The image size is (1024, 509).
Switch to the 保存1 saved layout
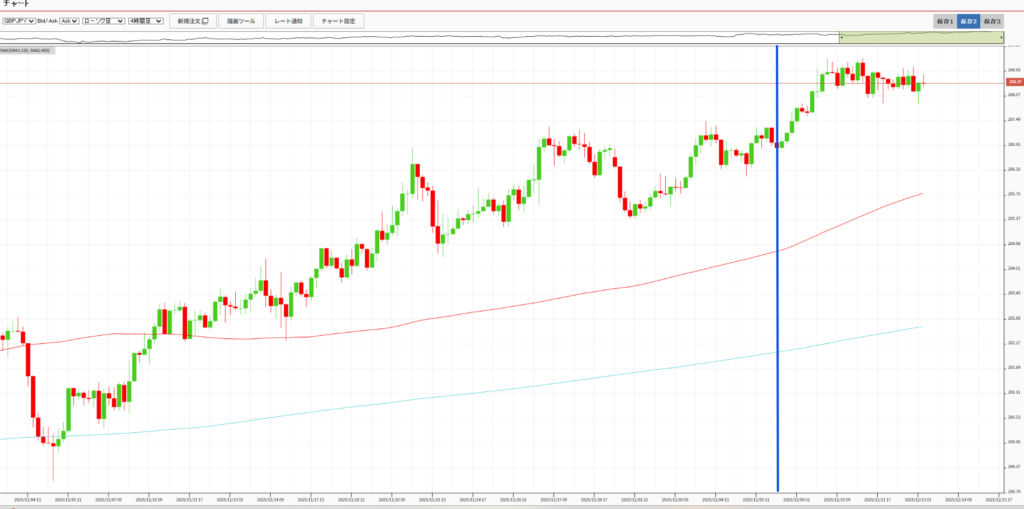point(944,21)
